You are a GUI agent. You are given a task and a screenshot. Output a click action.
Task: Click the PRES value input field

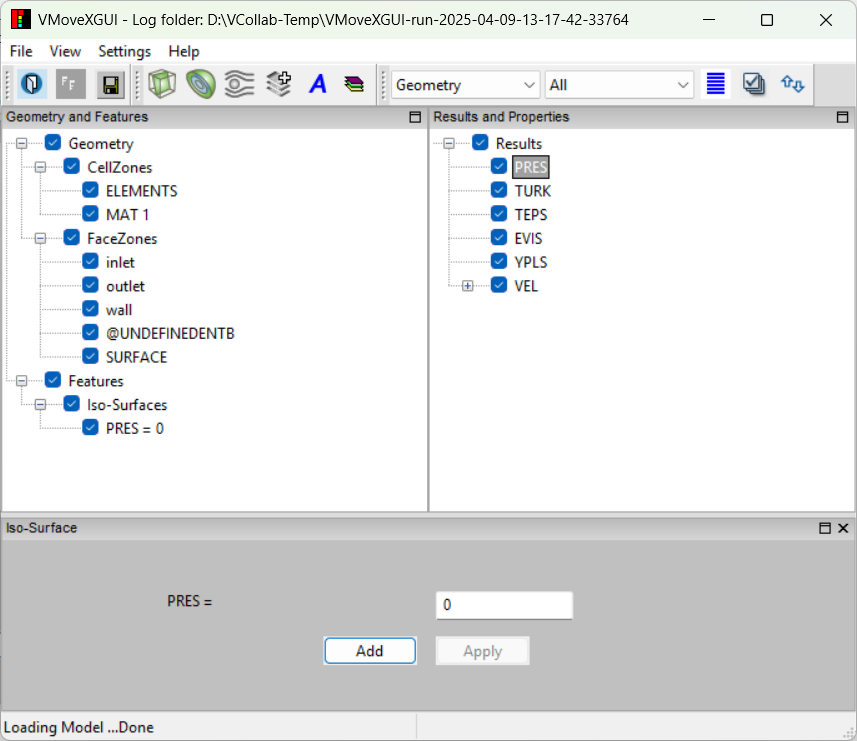click(504, 605)
